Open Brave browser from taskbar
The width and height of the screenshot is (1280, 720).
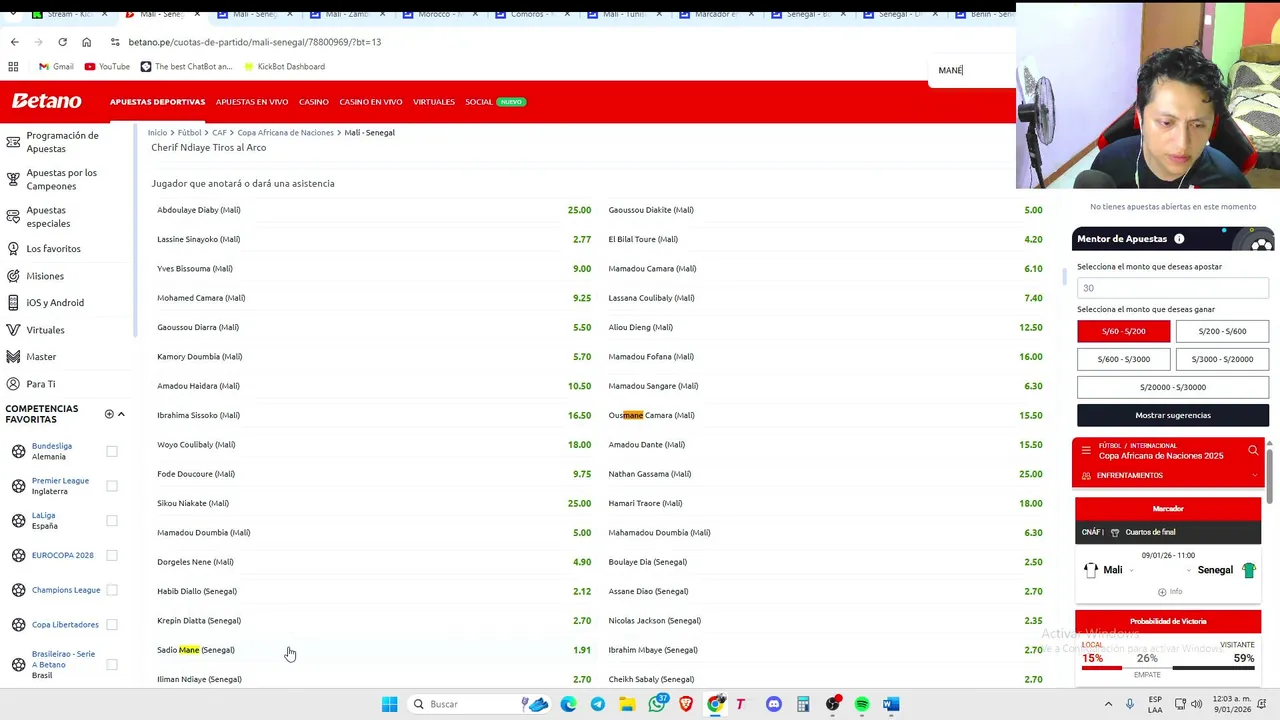(x=686, y=704)
